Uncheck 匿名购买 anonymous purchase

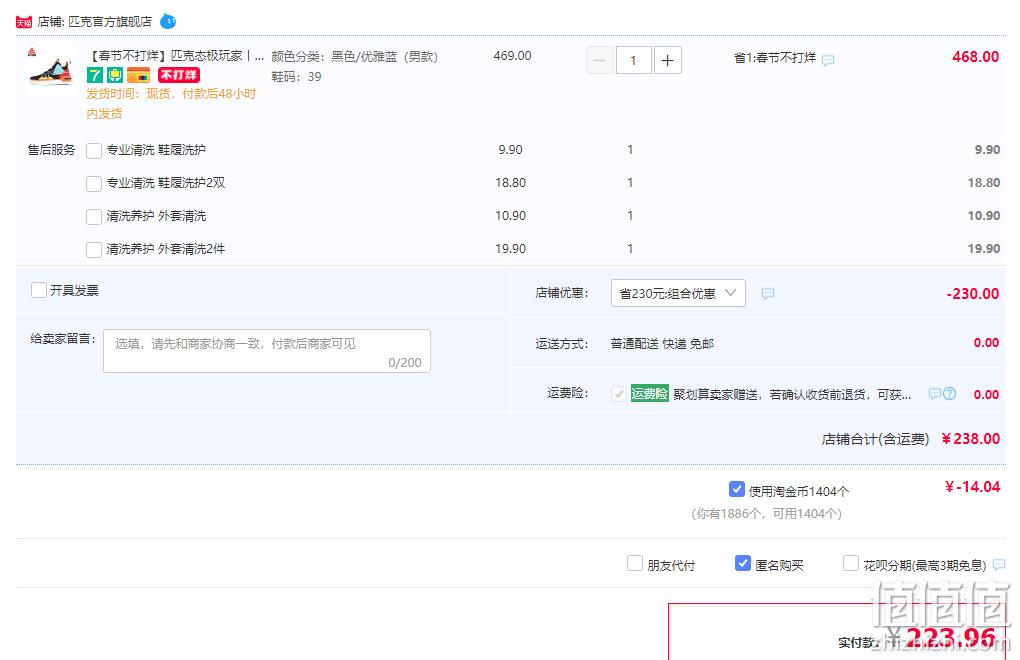coord(742,563)
